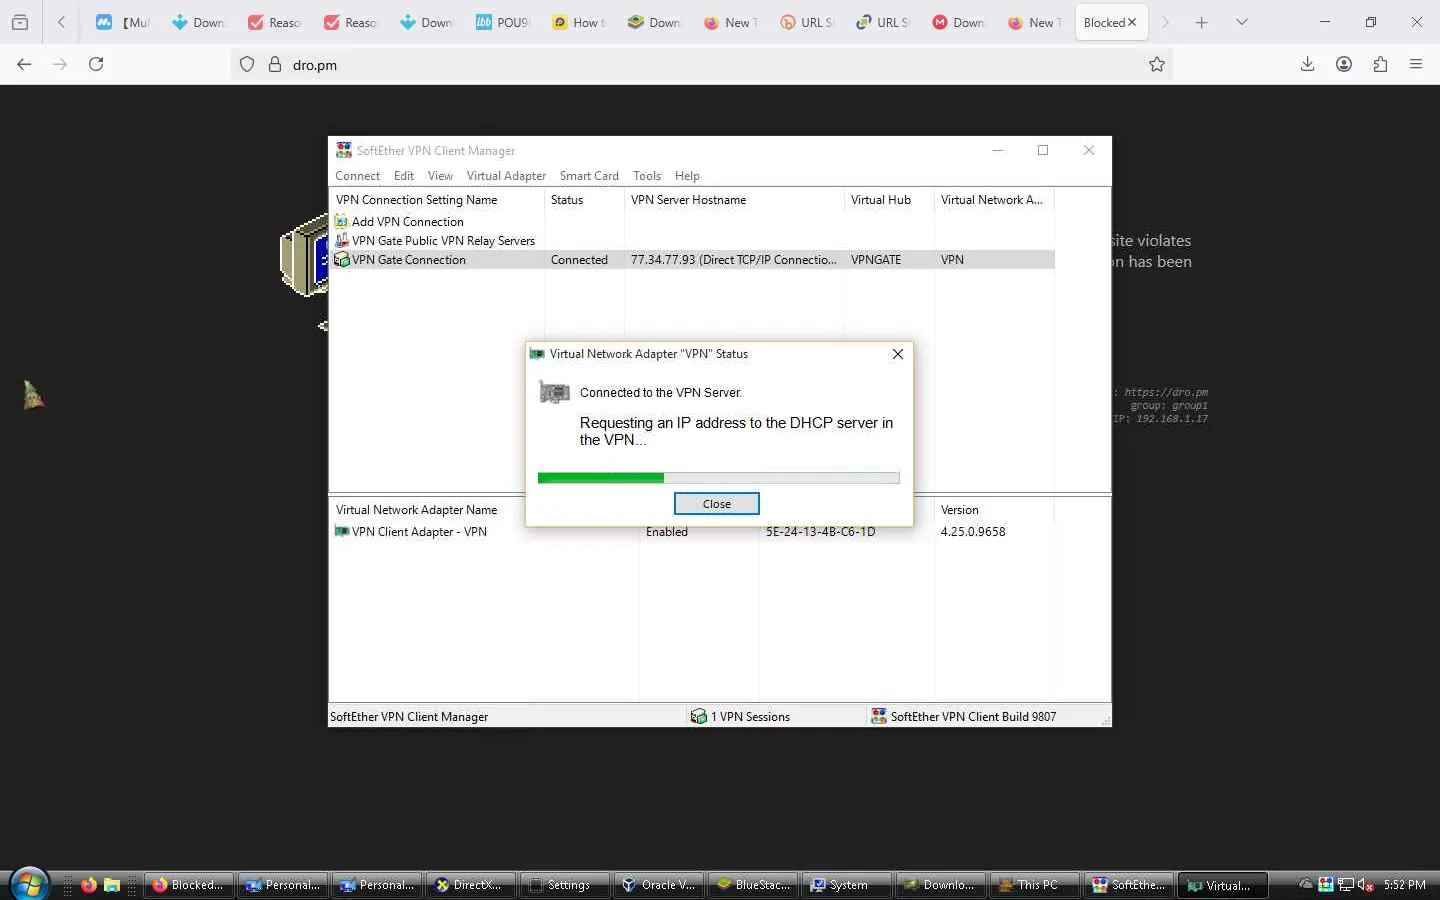Open a new browser tab with plus
Viewport: 1440px width, 900px height.
1202,22
